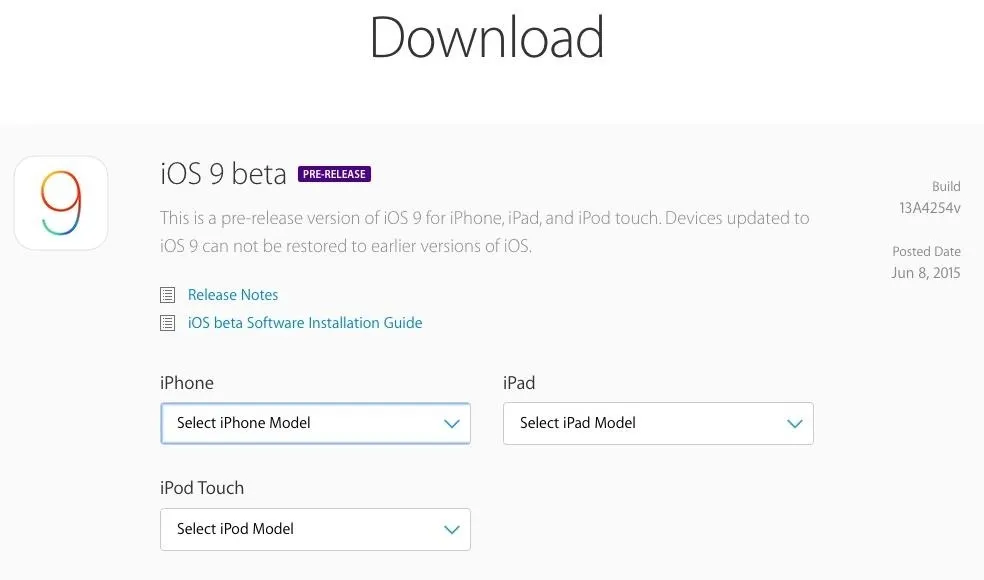The height and width of the screenshot is (580, 984).
Task: Click the chevron in iPad model selector
Action: coord(794,424)
